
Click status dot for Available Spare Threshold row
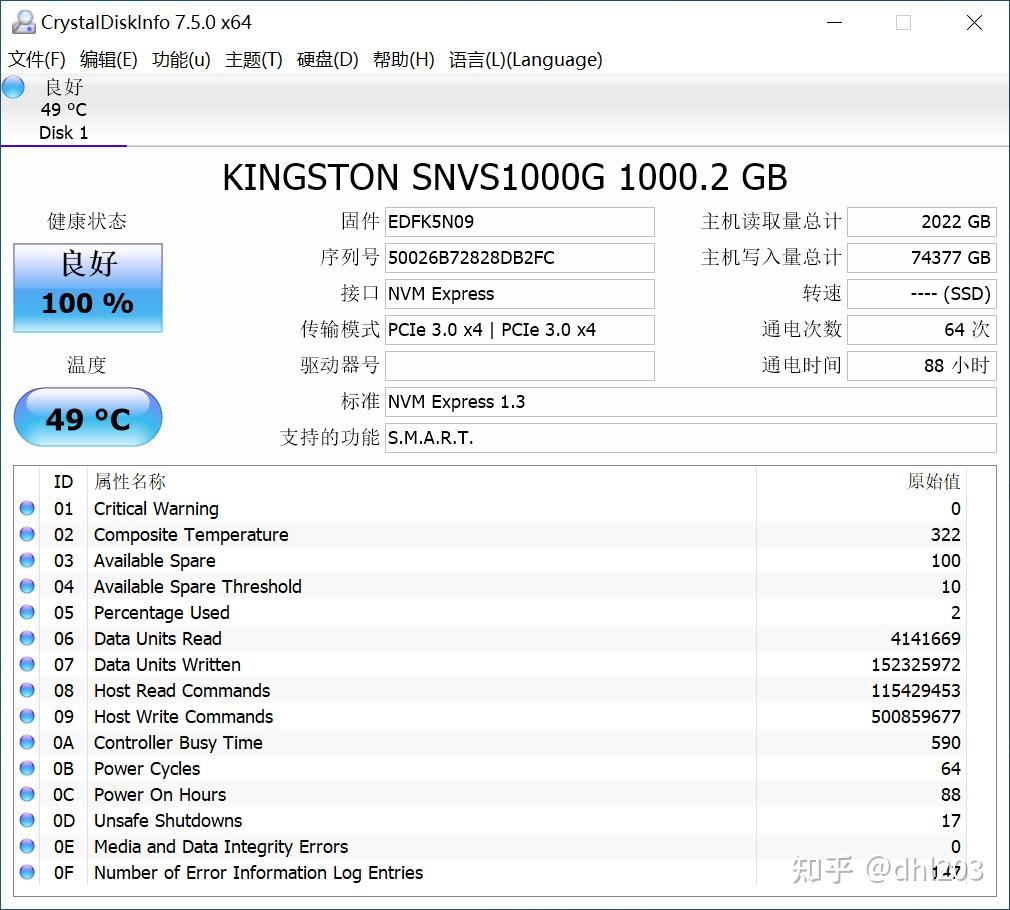(x=27, y=586)
